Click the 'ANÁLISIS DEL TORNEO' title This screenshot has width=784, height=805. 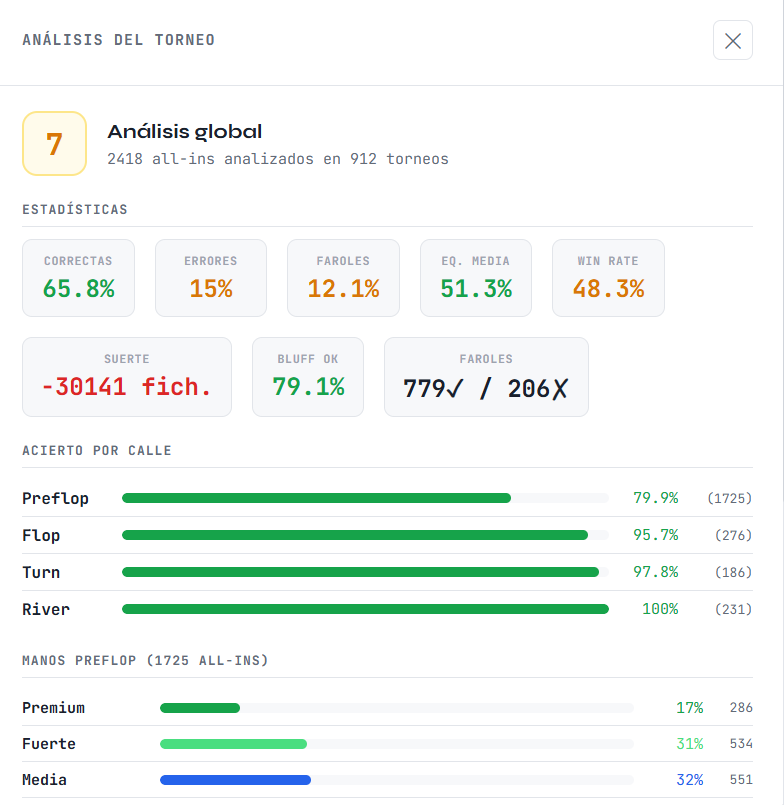pyautogui.click(x=119, y=40)
